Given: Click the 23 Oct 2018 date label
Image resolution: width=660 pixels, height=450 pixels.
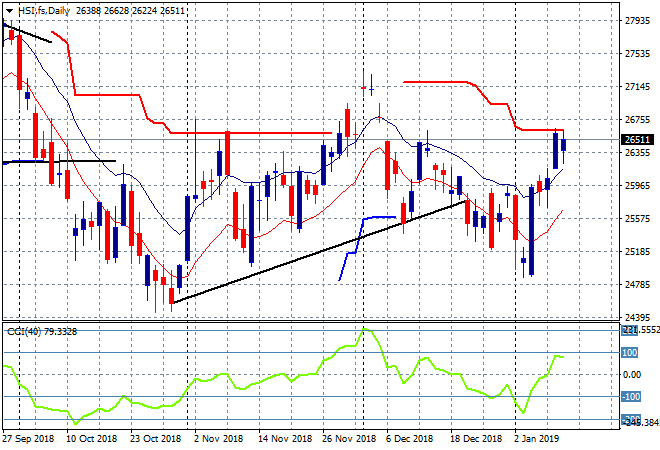Looking at the screenshot, I should coord(155,439).
